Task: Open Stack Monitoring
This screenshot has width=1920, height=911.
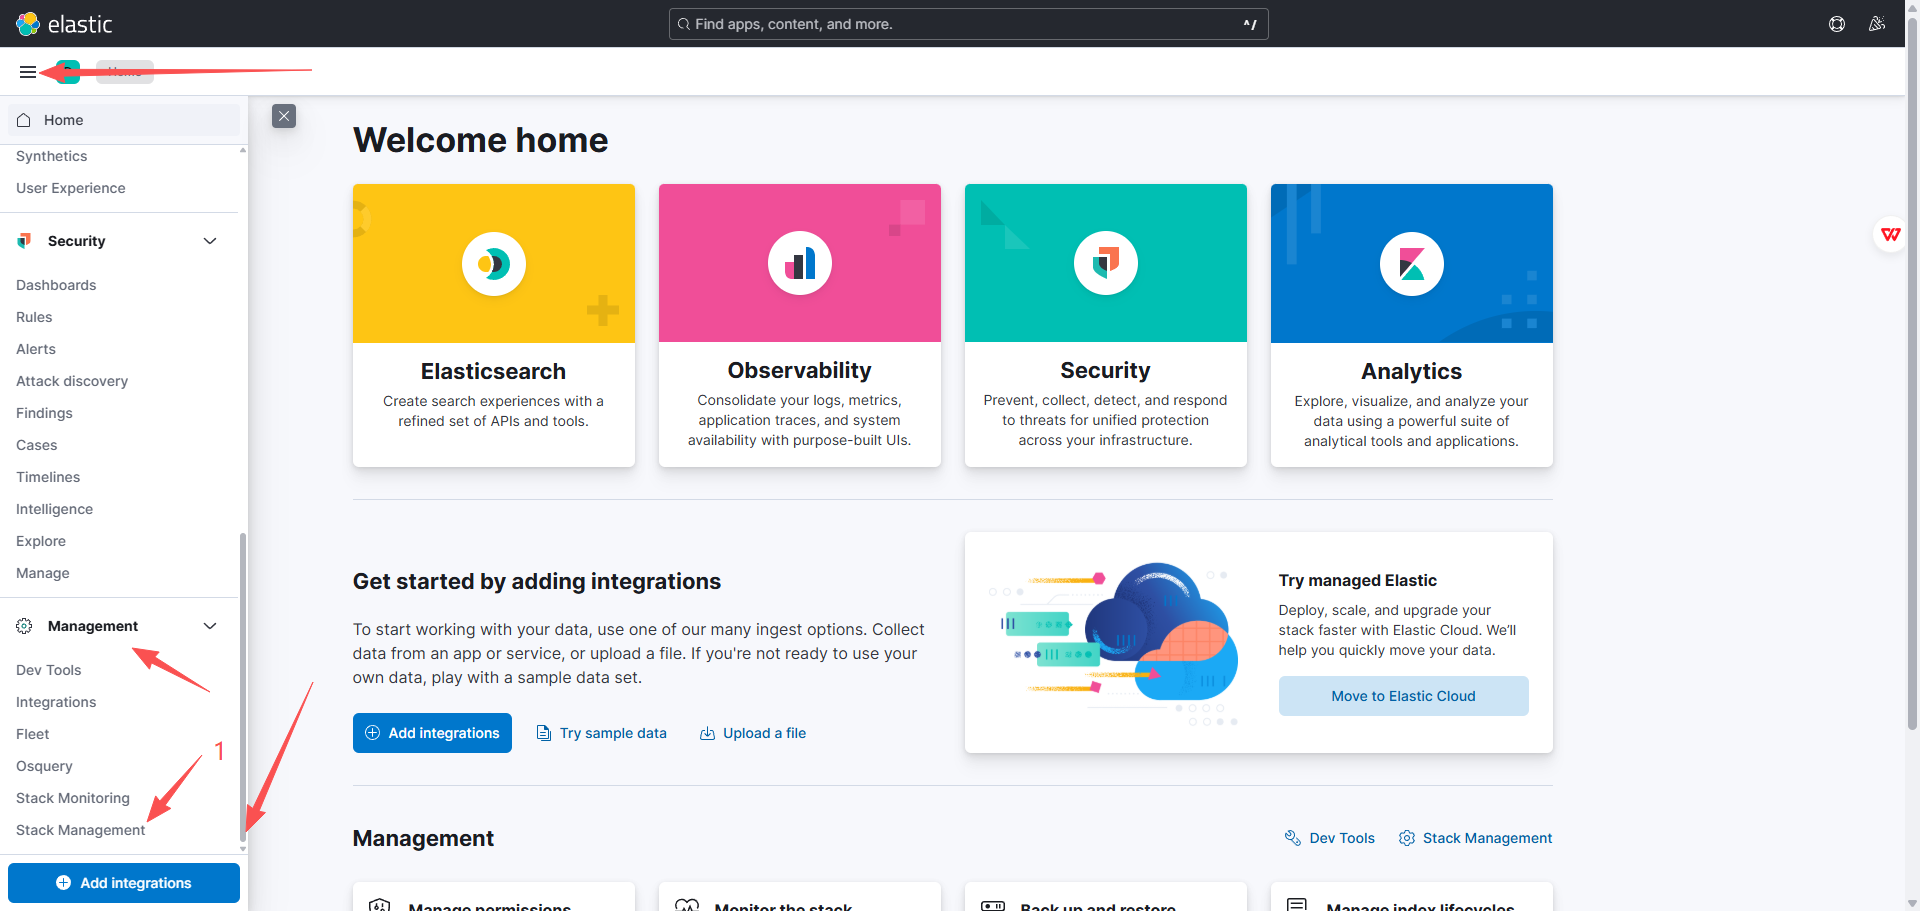Action: click(x=73, y=798)
